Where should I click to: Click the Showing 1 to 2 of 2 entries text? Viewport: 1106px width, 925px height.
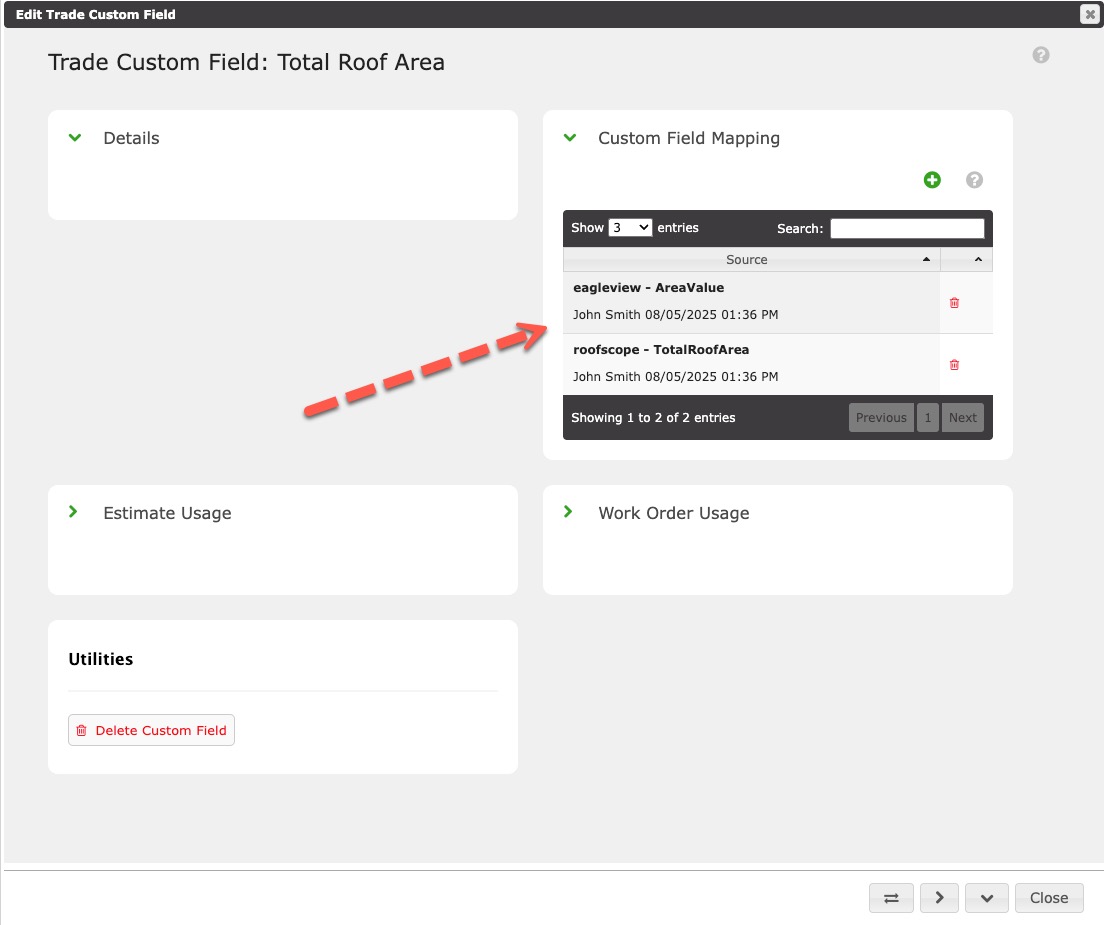pyautogui.click(x=653, y=417)
